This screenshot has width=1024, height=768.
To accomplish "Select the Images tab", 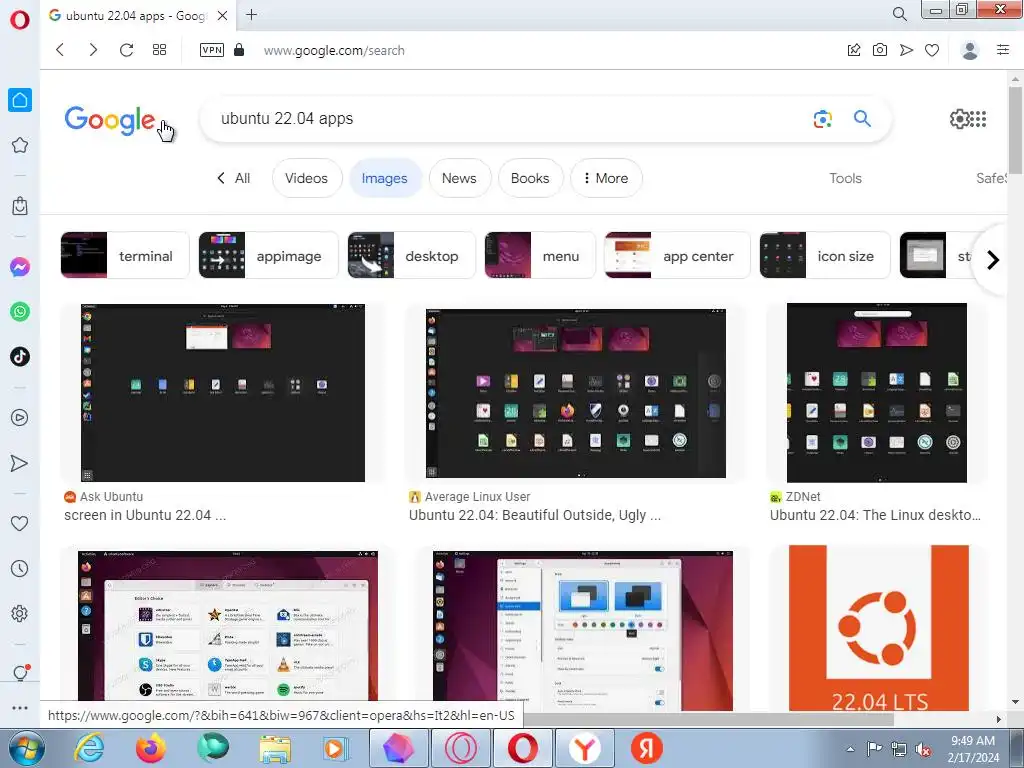I will click(x=384, y=178).
